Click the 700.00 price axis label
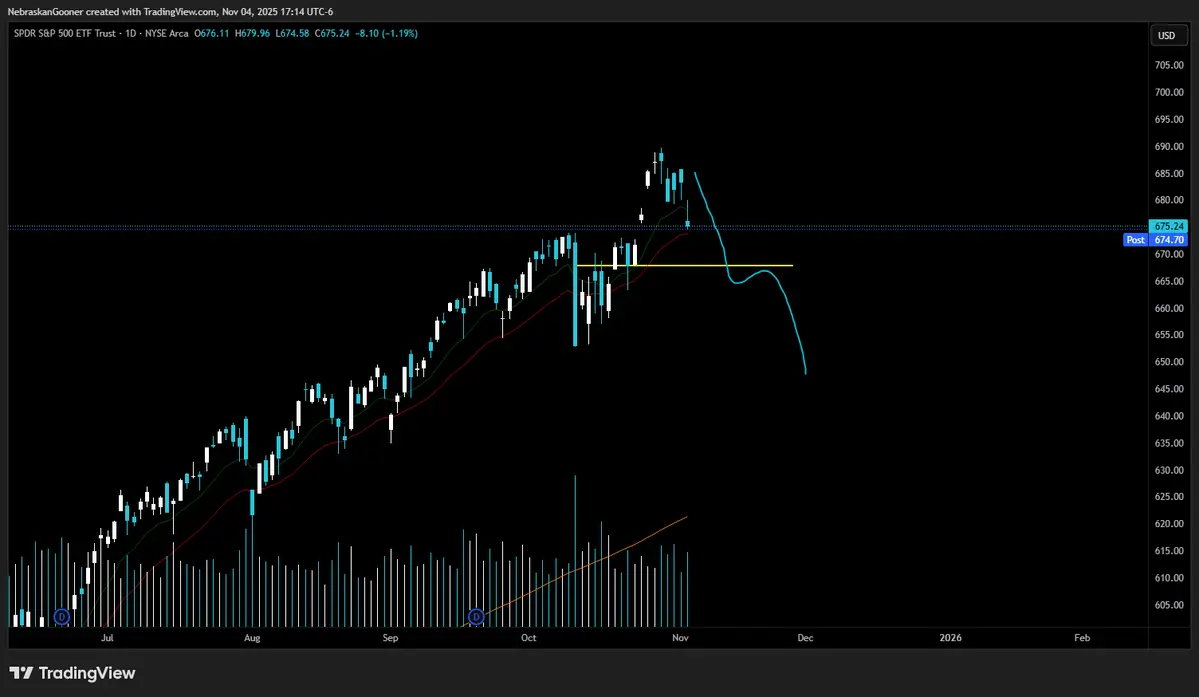 [x=1168, y=92]
